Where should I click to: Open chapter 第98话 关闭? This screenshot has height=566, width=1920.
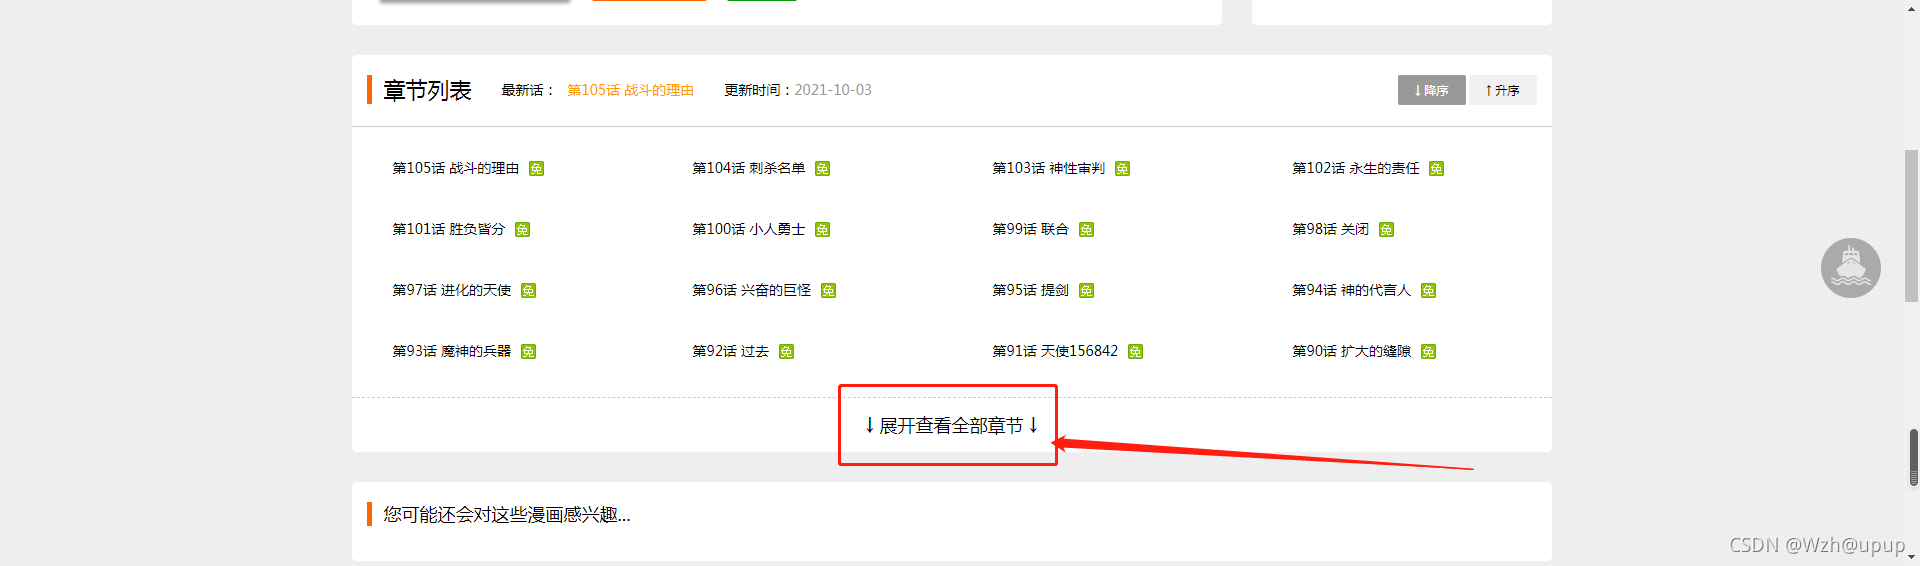click(1330, 229)
